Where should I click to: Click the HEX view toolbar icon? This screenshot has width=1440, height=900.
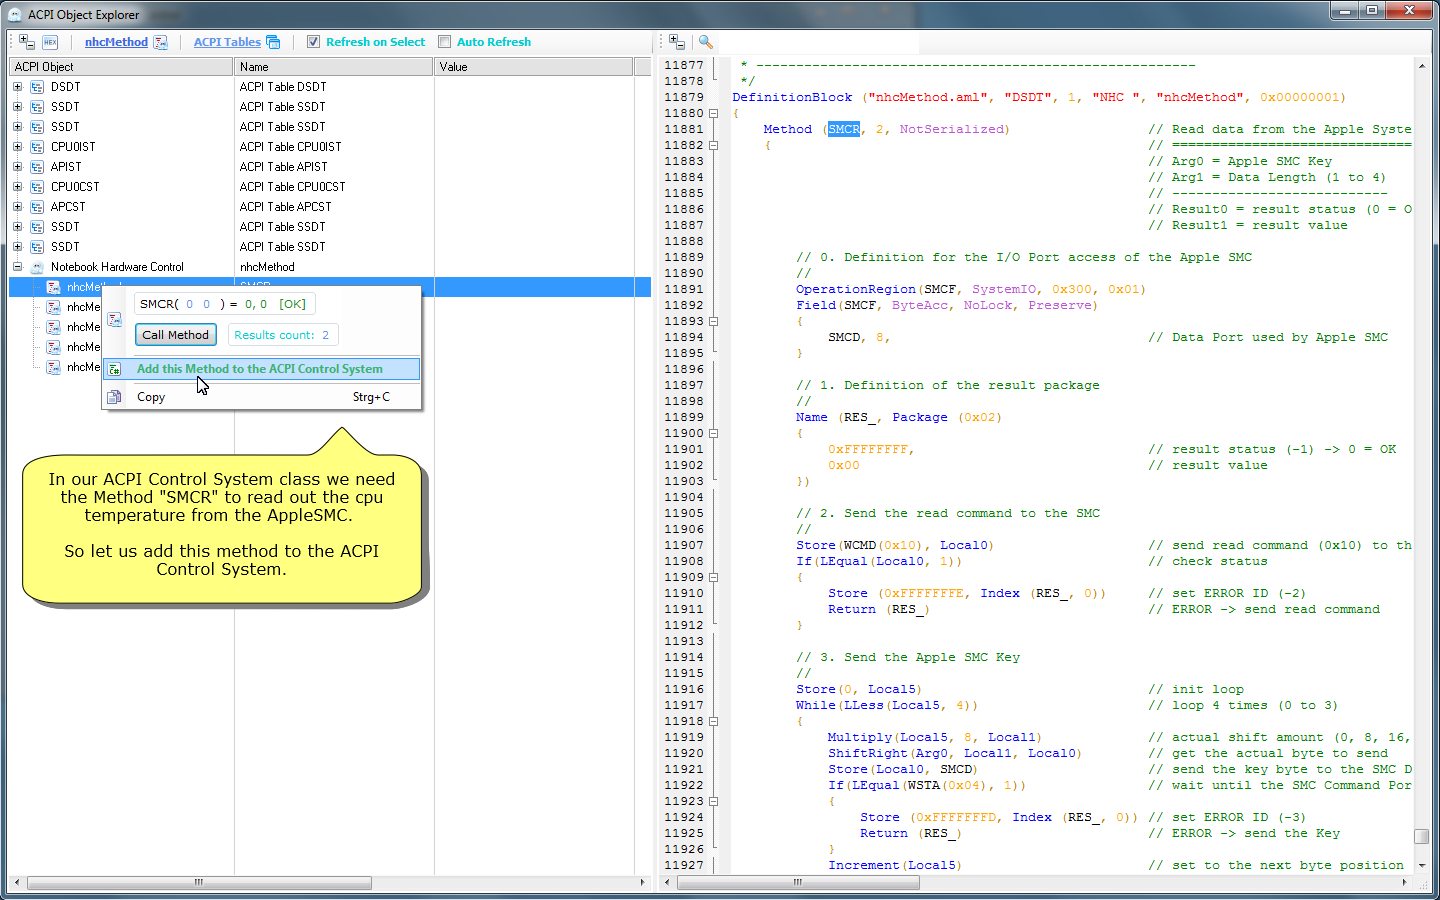coord(50,42)
